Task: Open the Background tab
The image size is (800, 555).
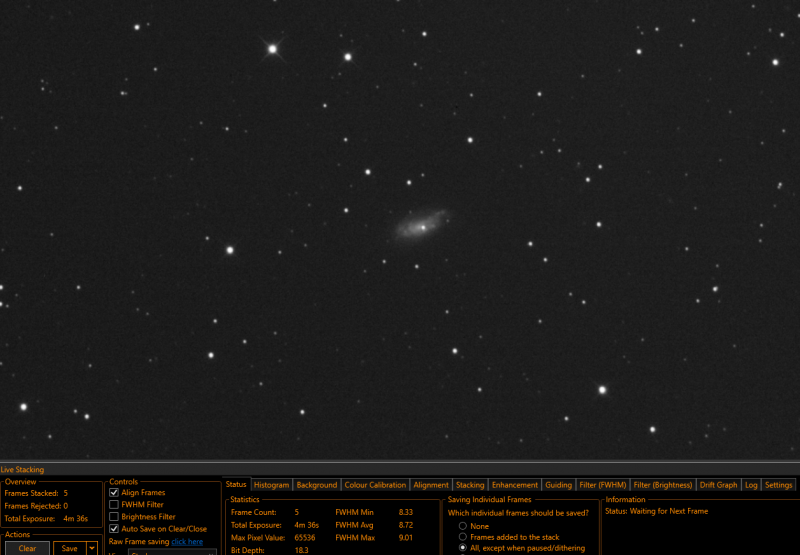Action: (317, 485)
